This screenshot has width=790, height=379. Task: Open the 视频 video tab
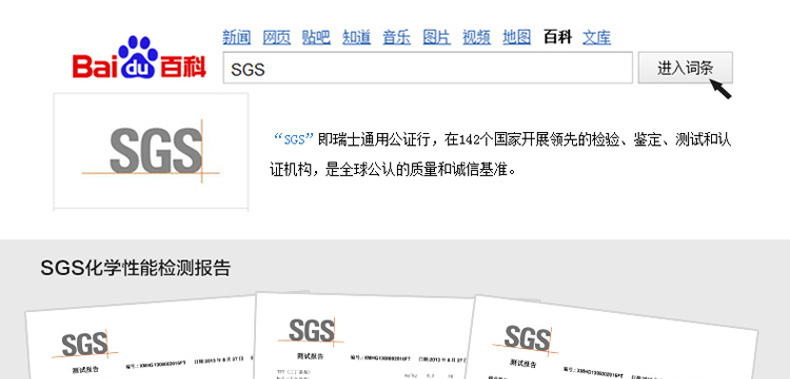[x=477, y=37]
